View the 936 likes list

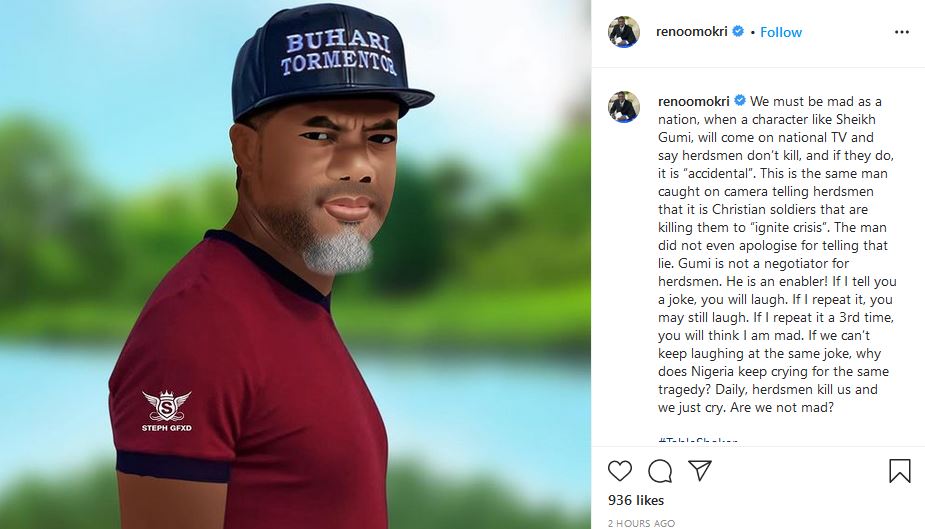[x=635, y=498]
